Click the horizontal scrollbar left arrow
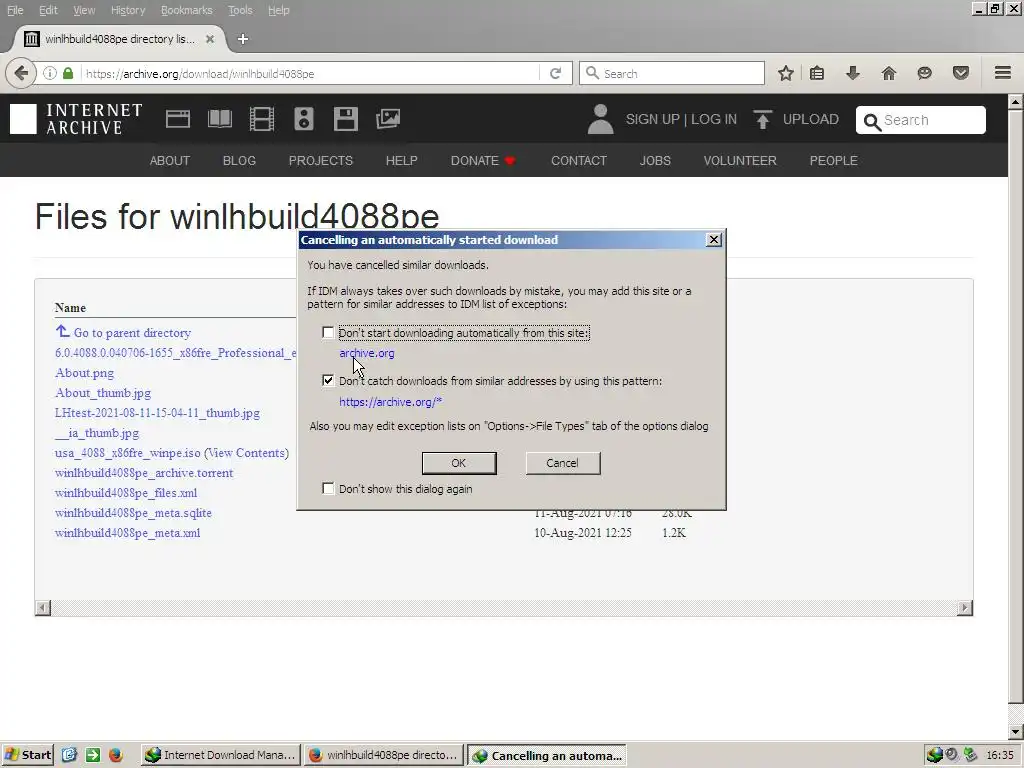Image resolution: width=1024 pixels, height=768 pixels. [x=42, y=608]
